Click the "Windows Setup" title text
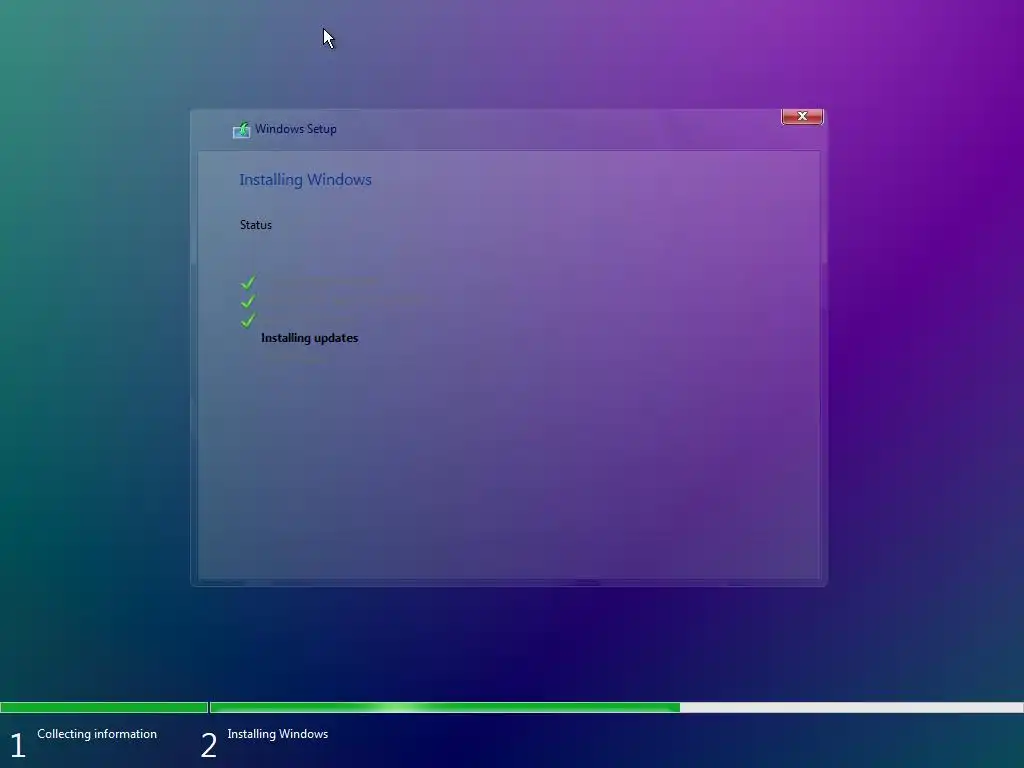The height and width of the screenshot is (768, 1024). [296, 129]
